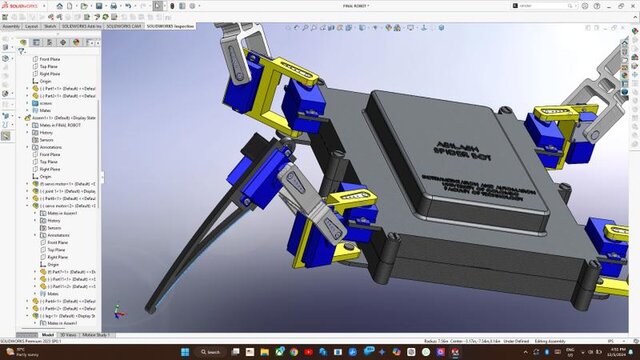Switch to the 3D Views bottom tab

click(68, 335)
